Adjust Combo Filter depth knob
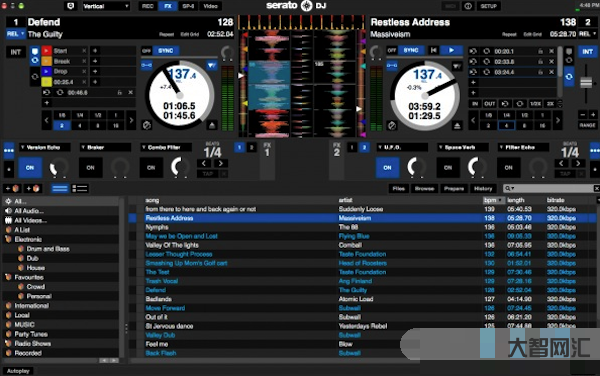This screenshot has width=600, height=376. tap(180, 167)
